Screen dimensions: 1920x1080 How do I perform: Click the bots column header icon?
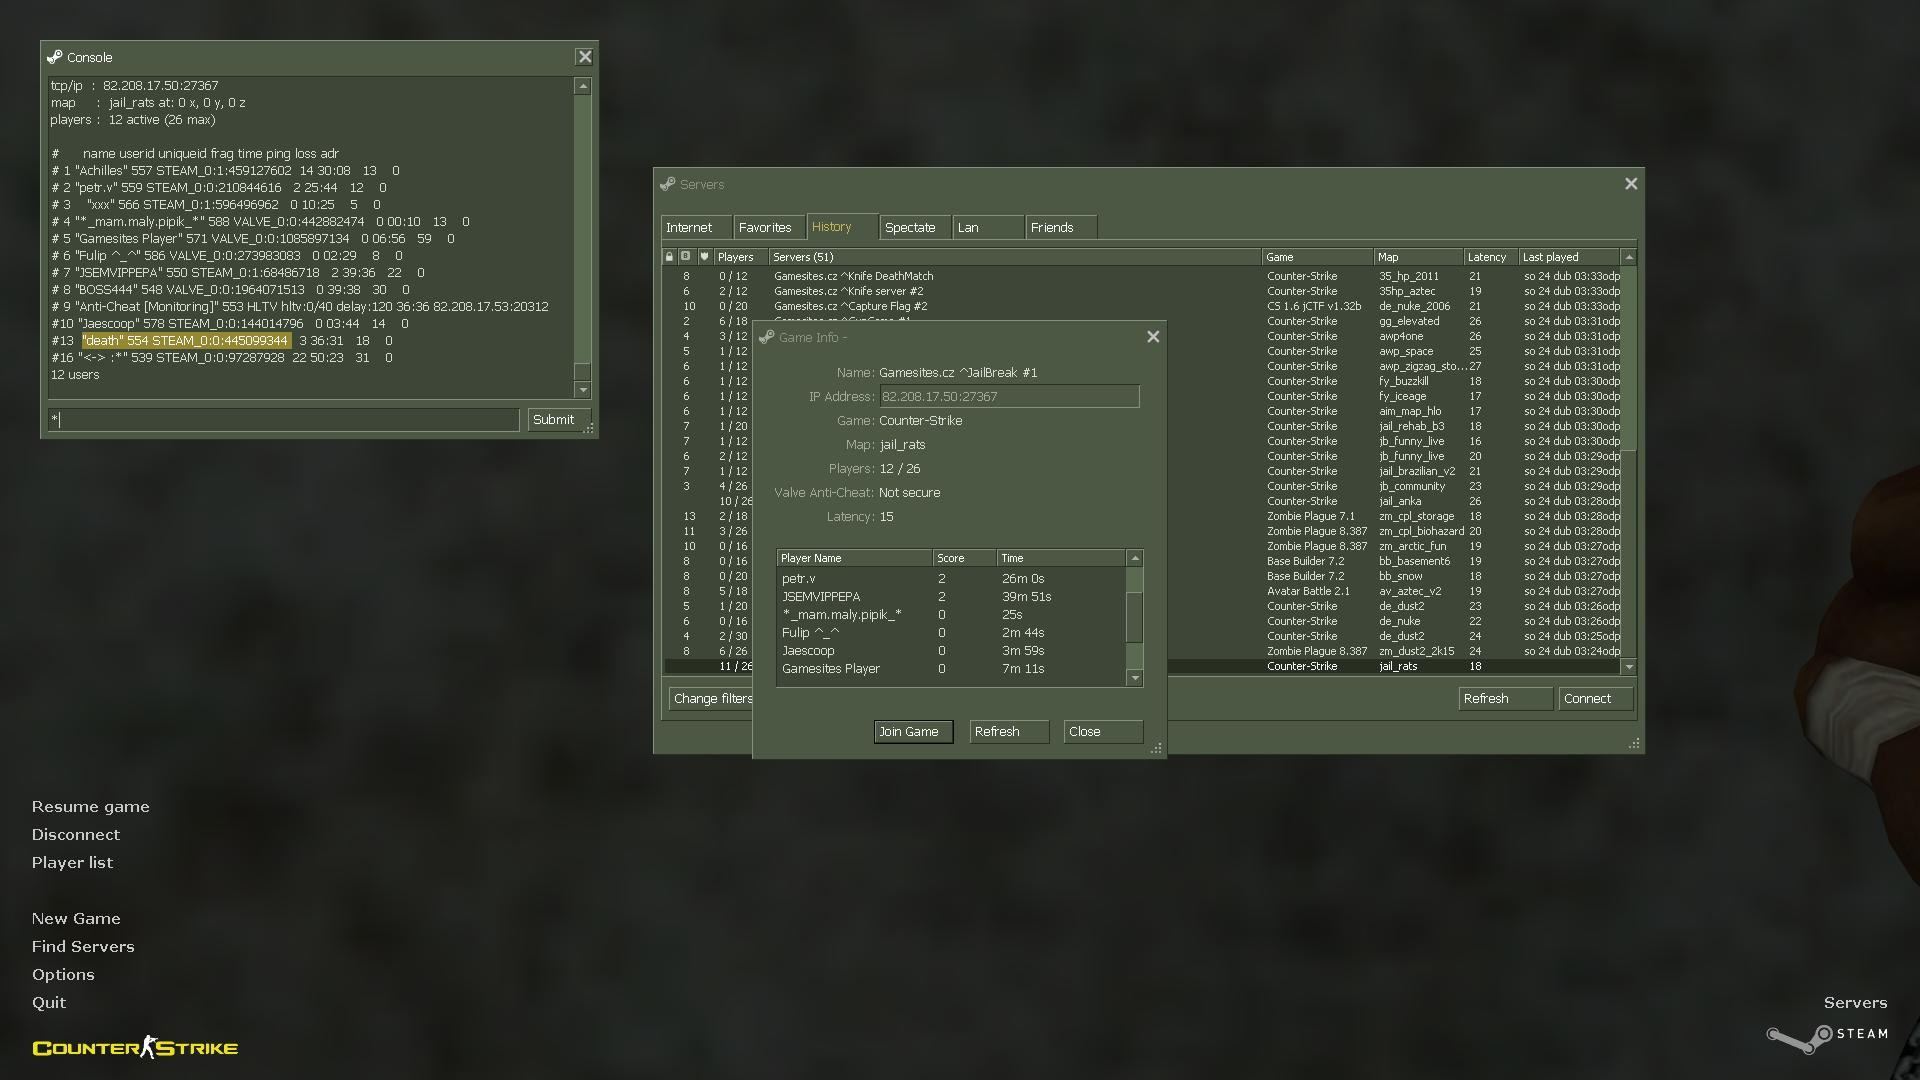pos(686,257)
